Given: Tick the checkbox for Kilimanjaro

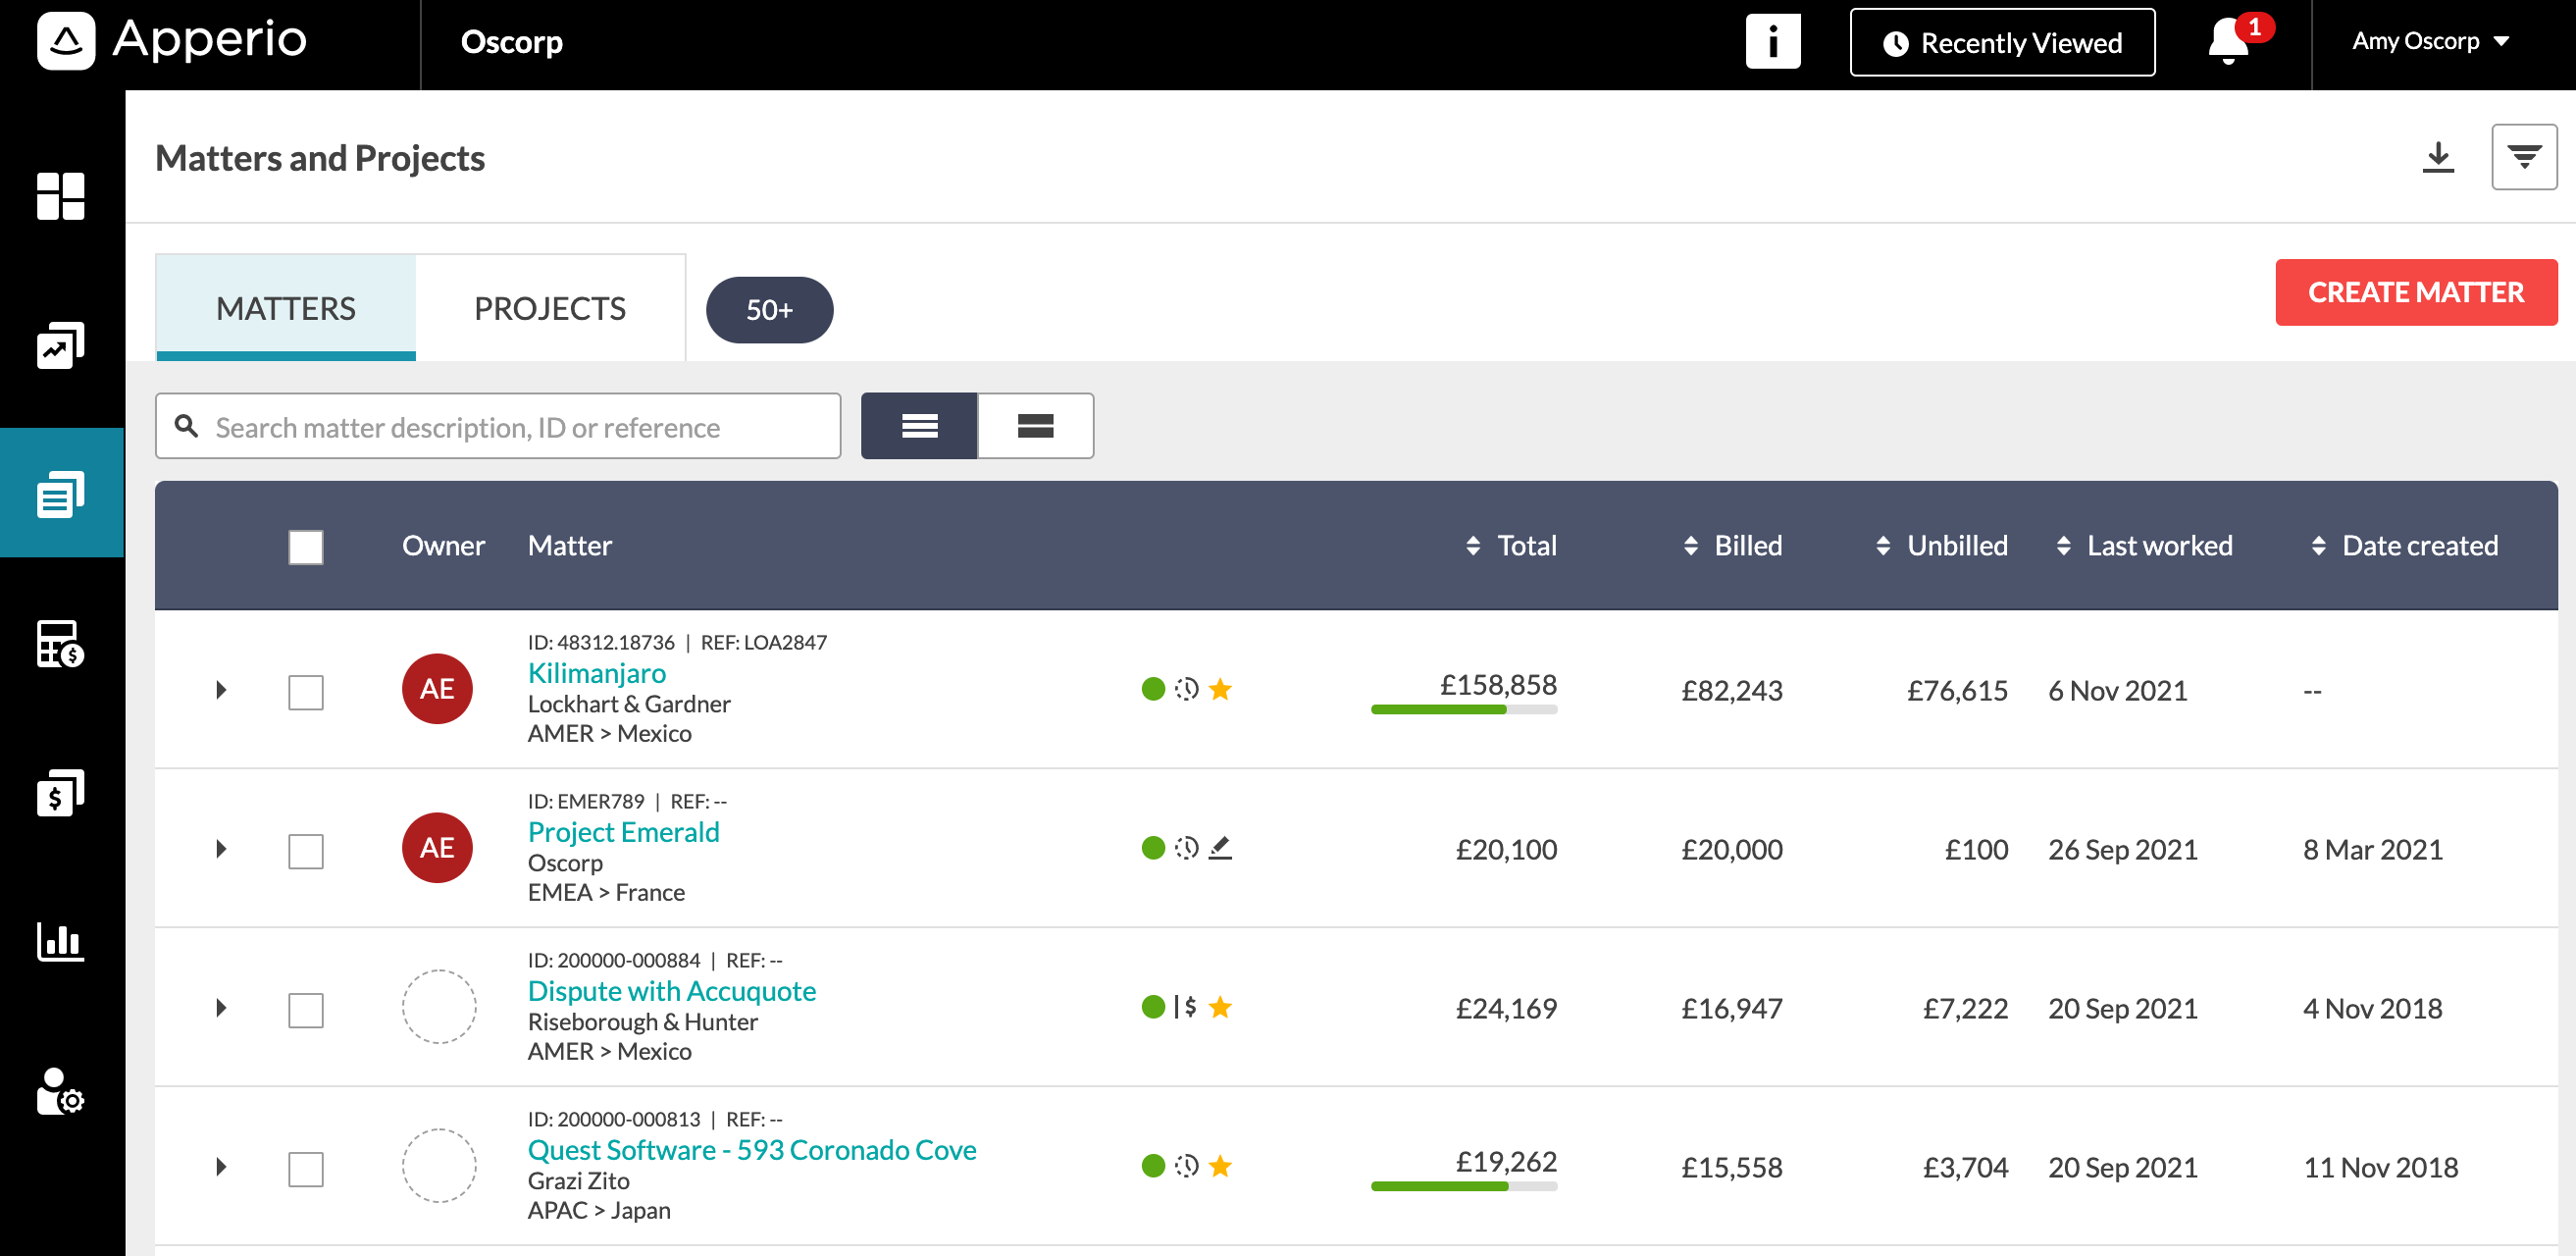Looking at the screenshot, I should [x=306, y=692].
